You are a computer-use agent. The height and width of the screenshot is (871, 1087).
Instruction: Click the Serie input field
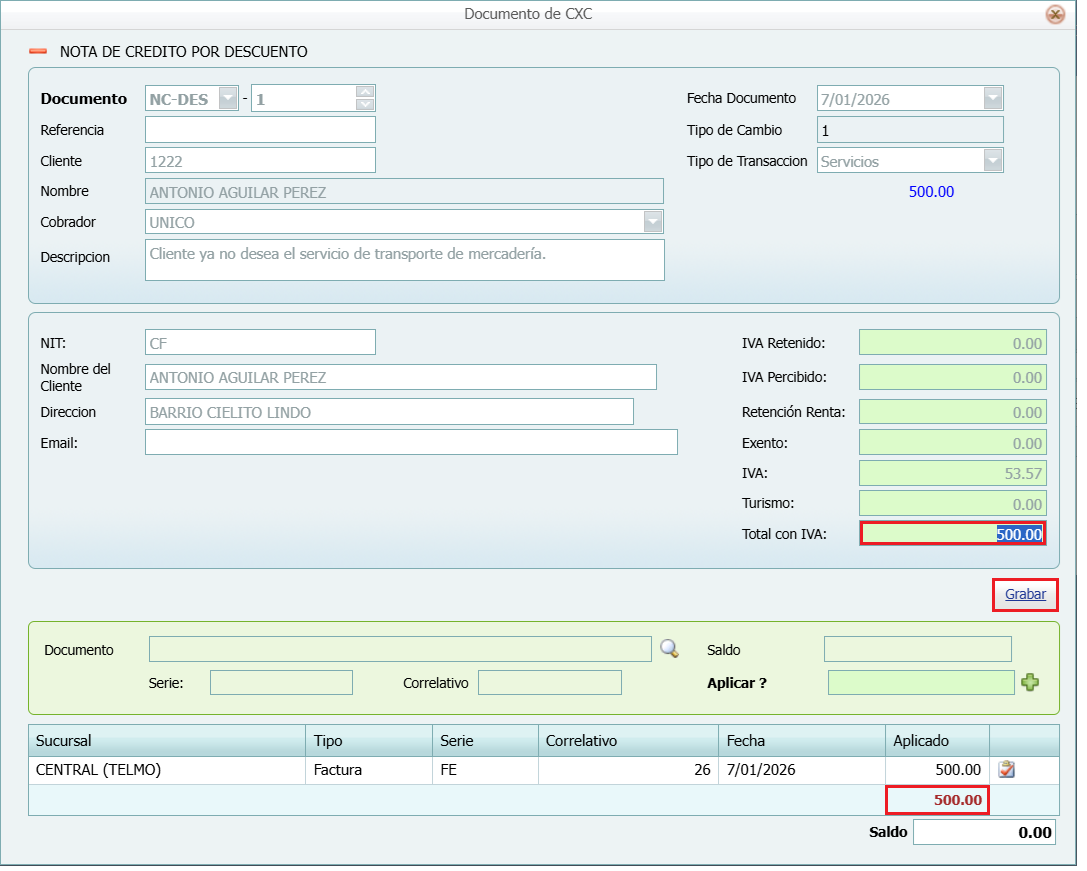281,683
